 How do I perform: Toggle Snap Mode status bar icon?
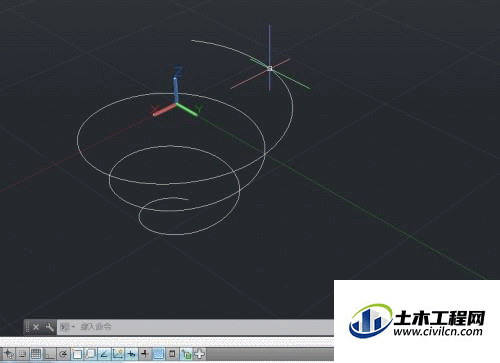click(22, 354)
